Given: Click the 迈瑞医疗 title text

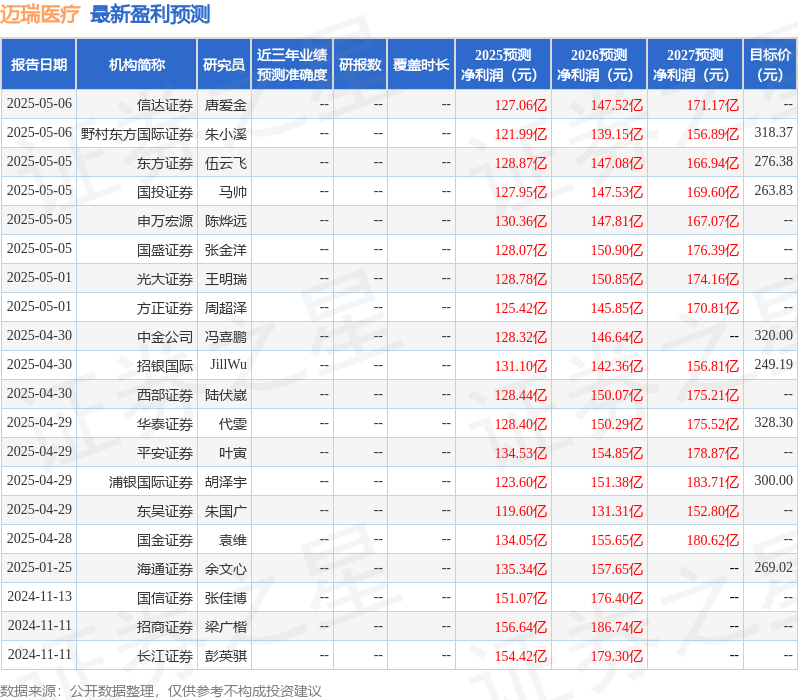Looking at the screenshot, I should click(40, 14).
